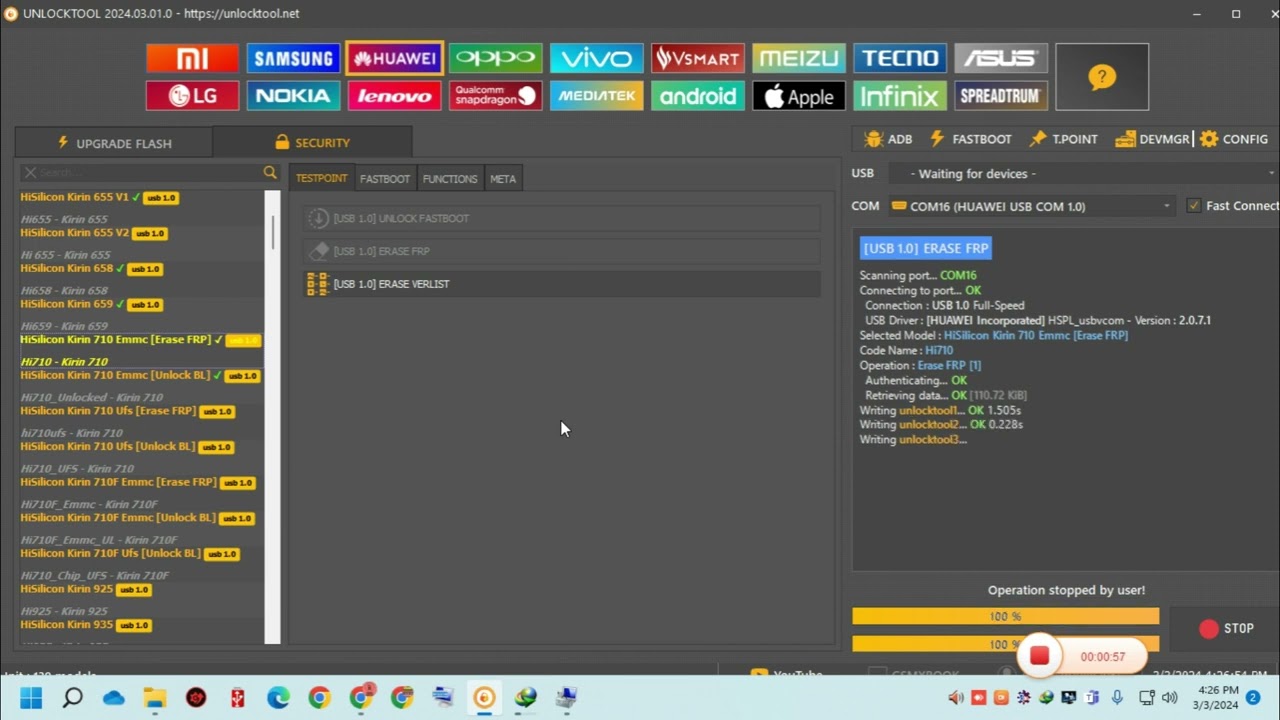Image resolution: width=1280 pixels, height=720 pixels.
Task: Select the MediaTek brand icon
Action: coord(596,96)
